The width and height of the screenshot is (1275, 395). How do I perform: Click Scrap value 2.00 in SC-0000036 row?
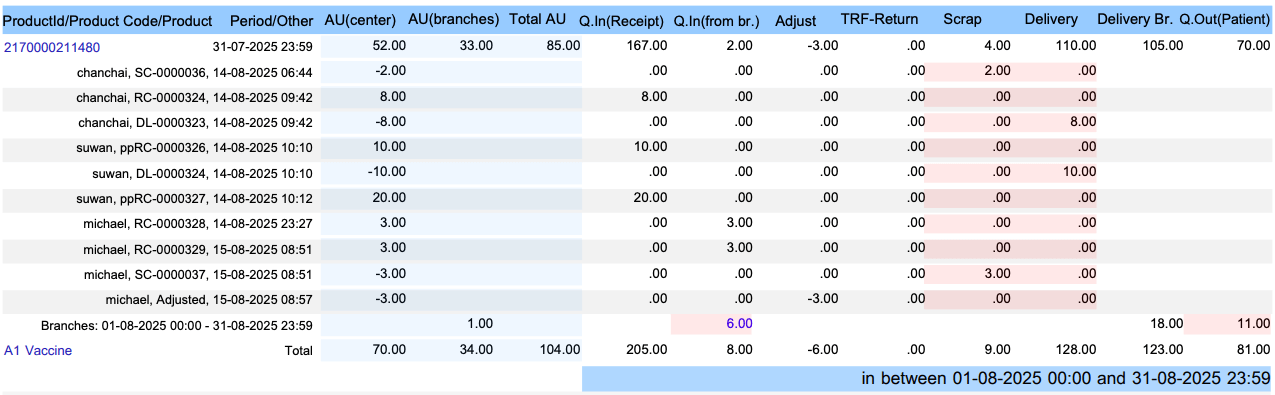coord(997,72)
